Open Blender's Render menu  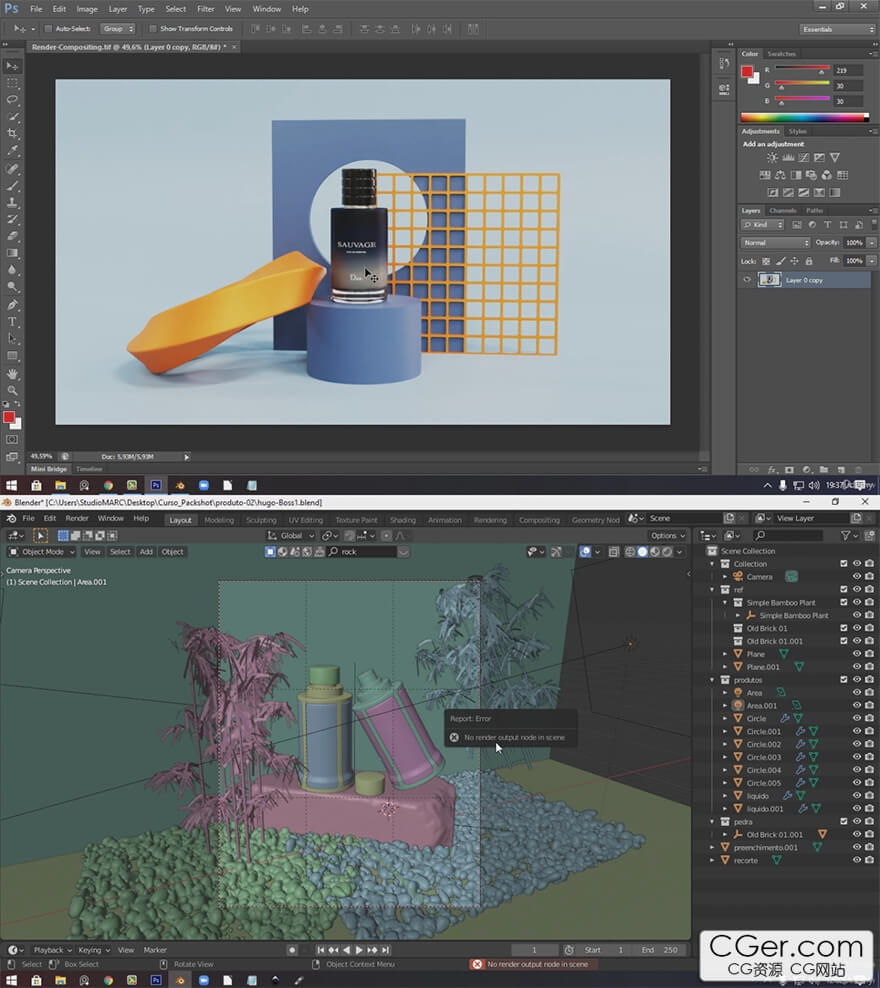click(x=77, y=518)
